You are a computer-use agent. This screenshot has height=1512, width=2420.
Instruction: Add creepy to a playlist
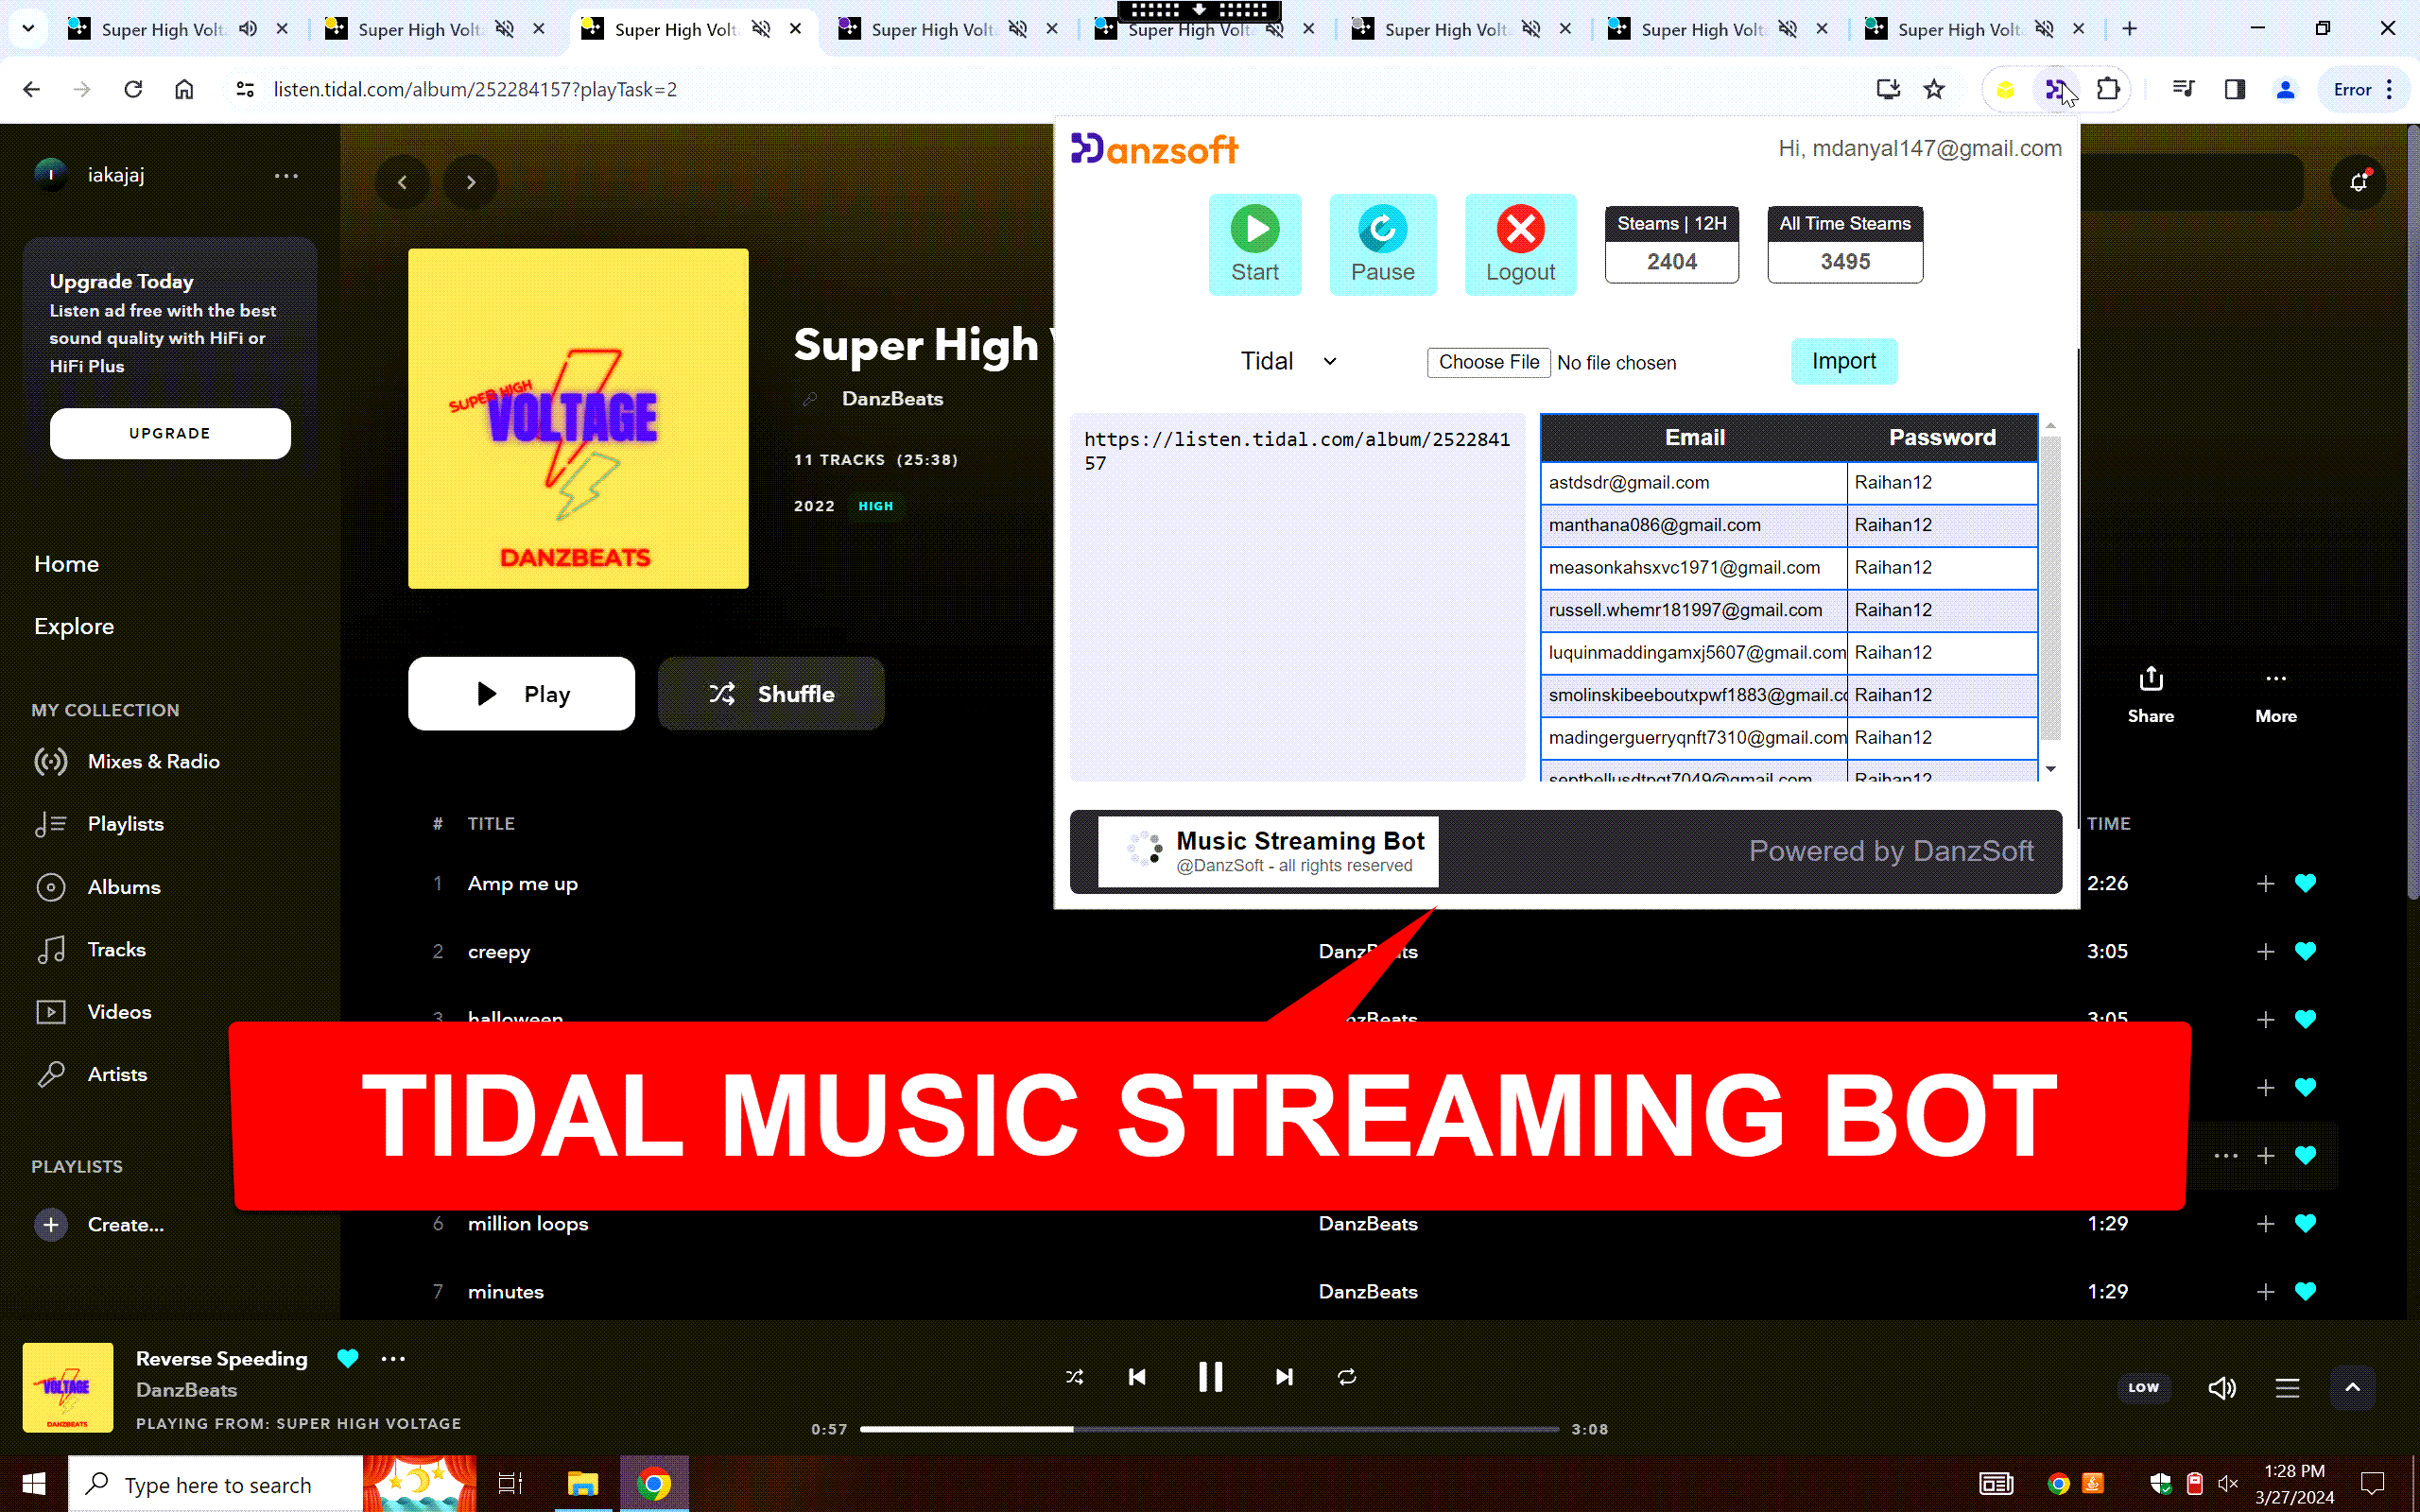pyautogui.click(x=2265, y=951)
